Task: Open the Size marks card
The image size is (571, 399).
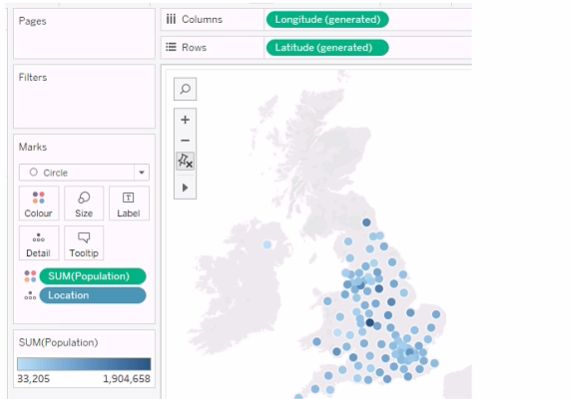Action: pyautogui.click(x=84, y=204)
